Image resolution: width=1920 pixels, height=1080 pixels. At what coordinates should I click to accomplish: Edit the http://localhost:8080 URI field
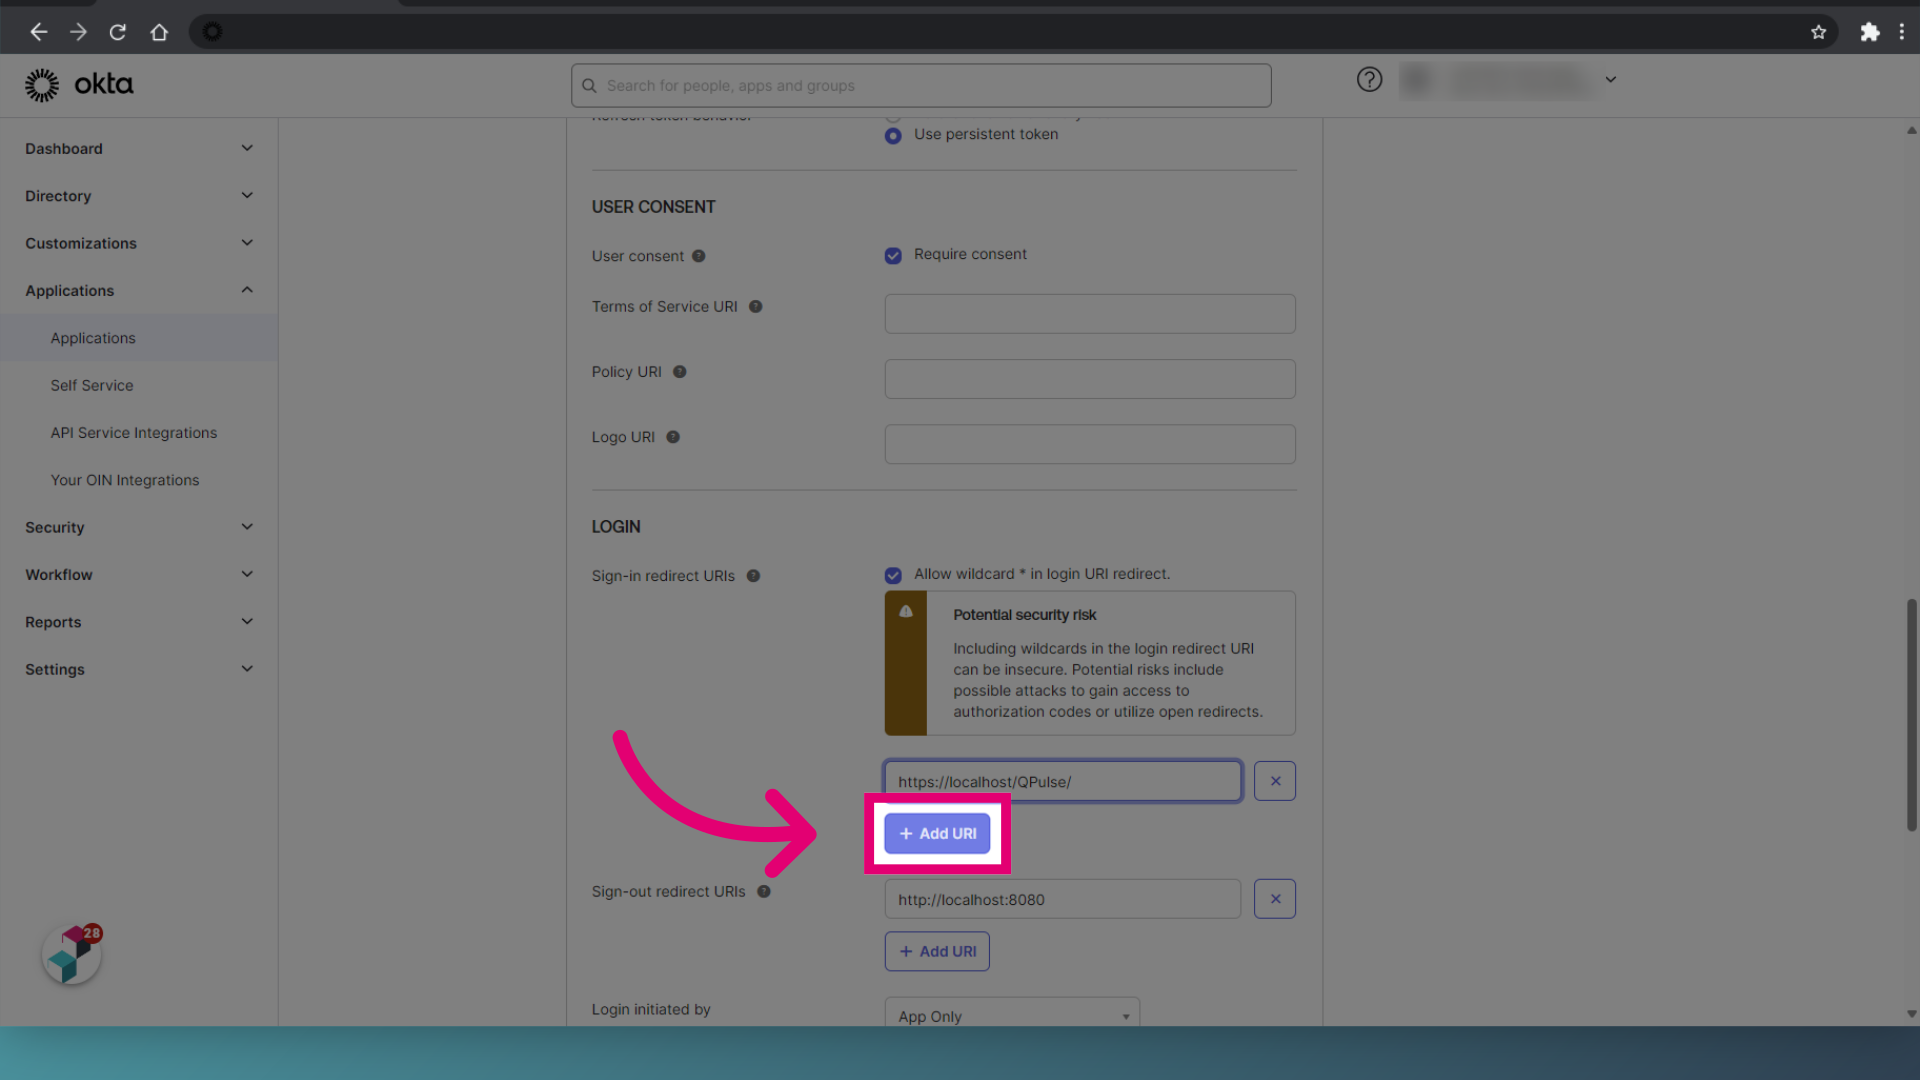coord(1063,899)
